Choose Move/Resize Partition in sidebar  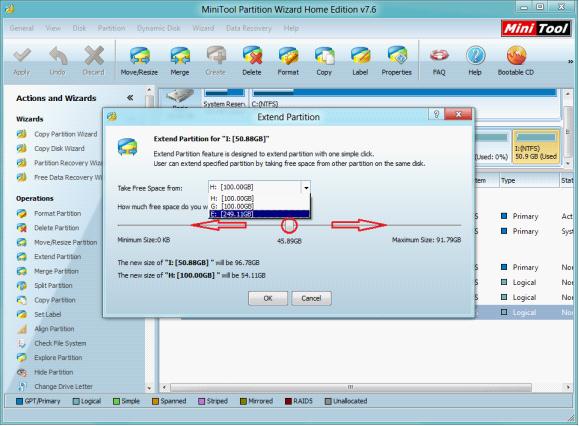click(x=57, y=243)
